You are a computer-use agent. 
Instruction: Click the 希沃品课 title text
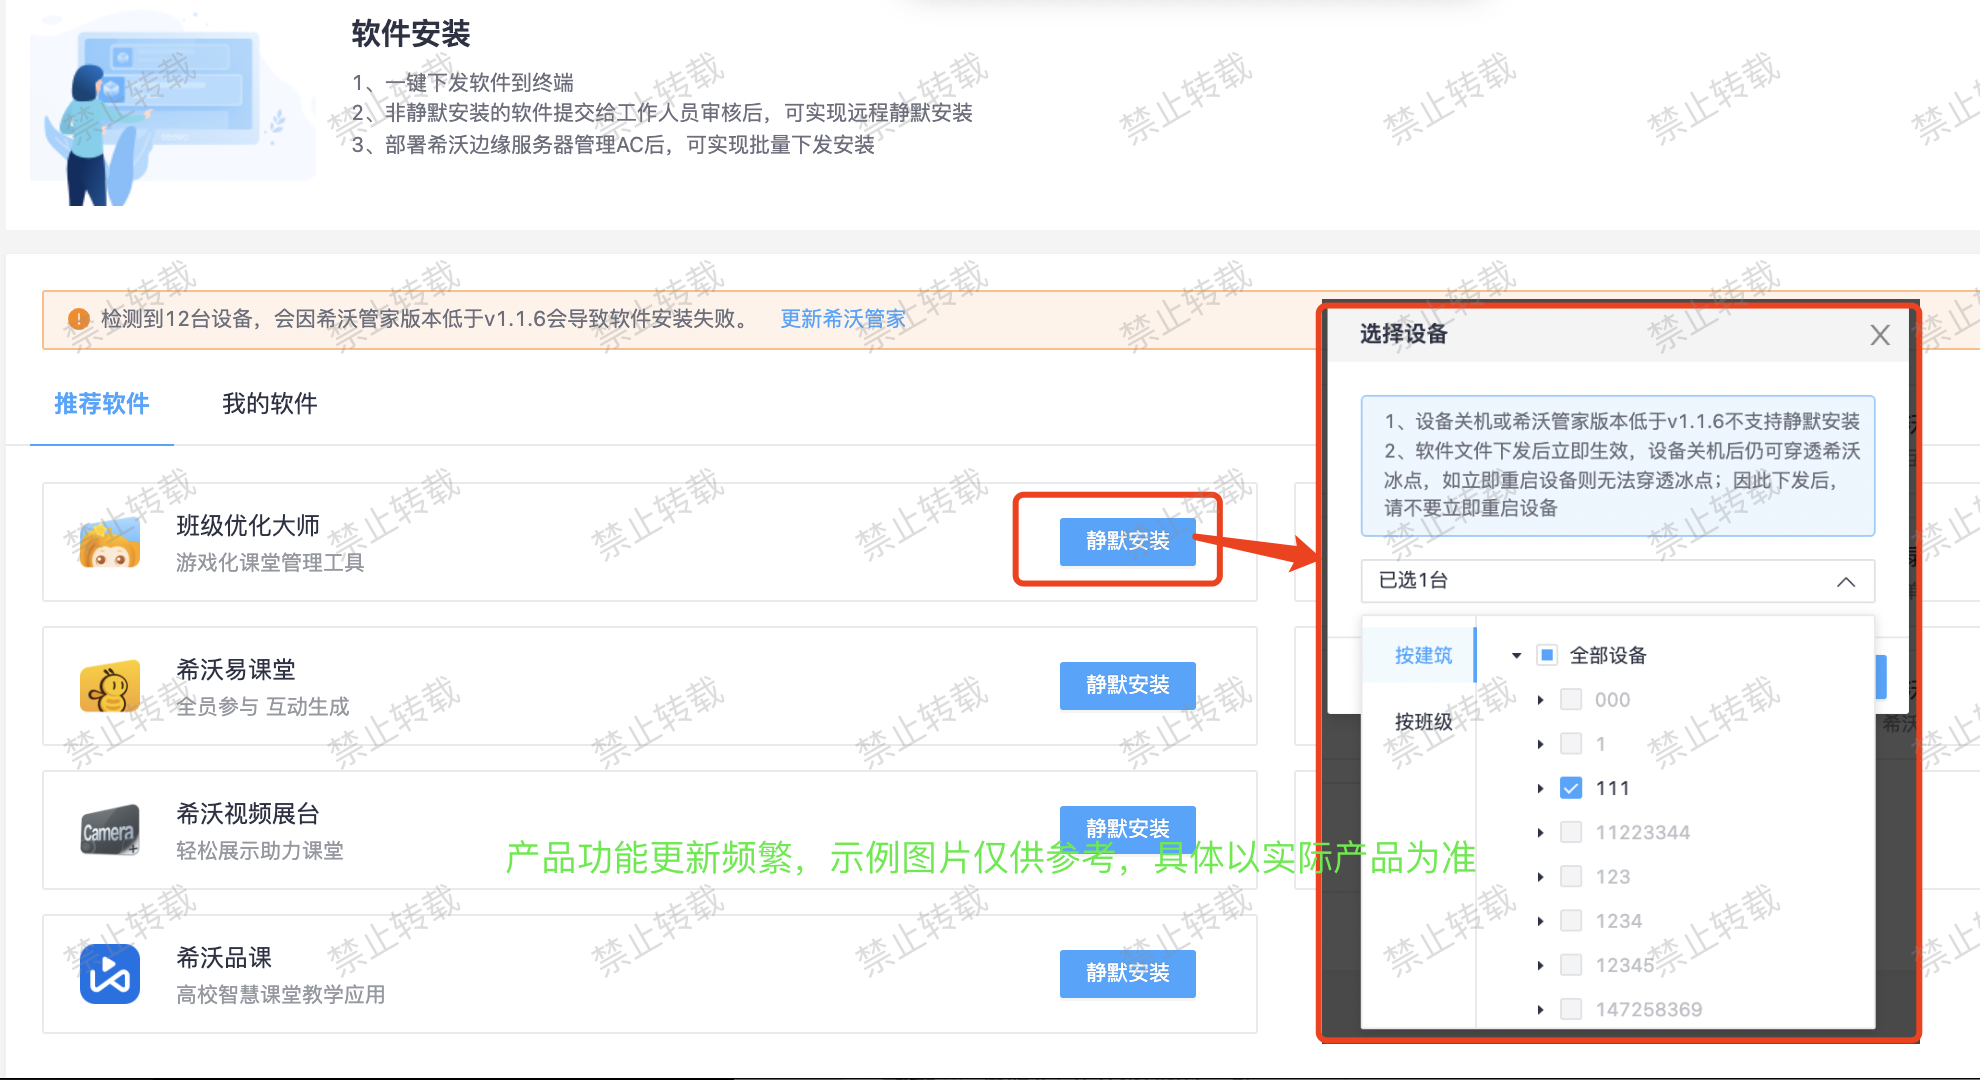coord(224,958)
